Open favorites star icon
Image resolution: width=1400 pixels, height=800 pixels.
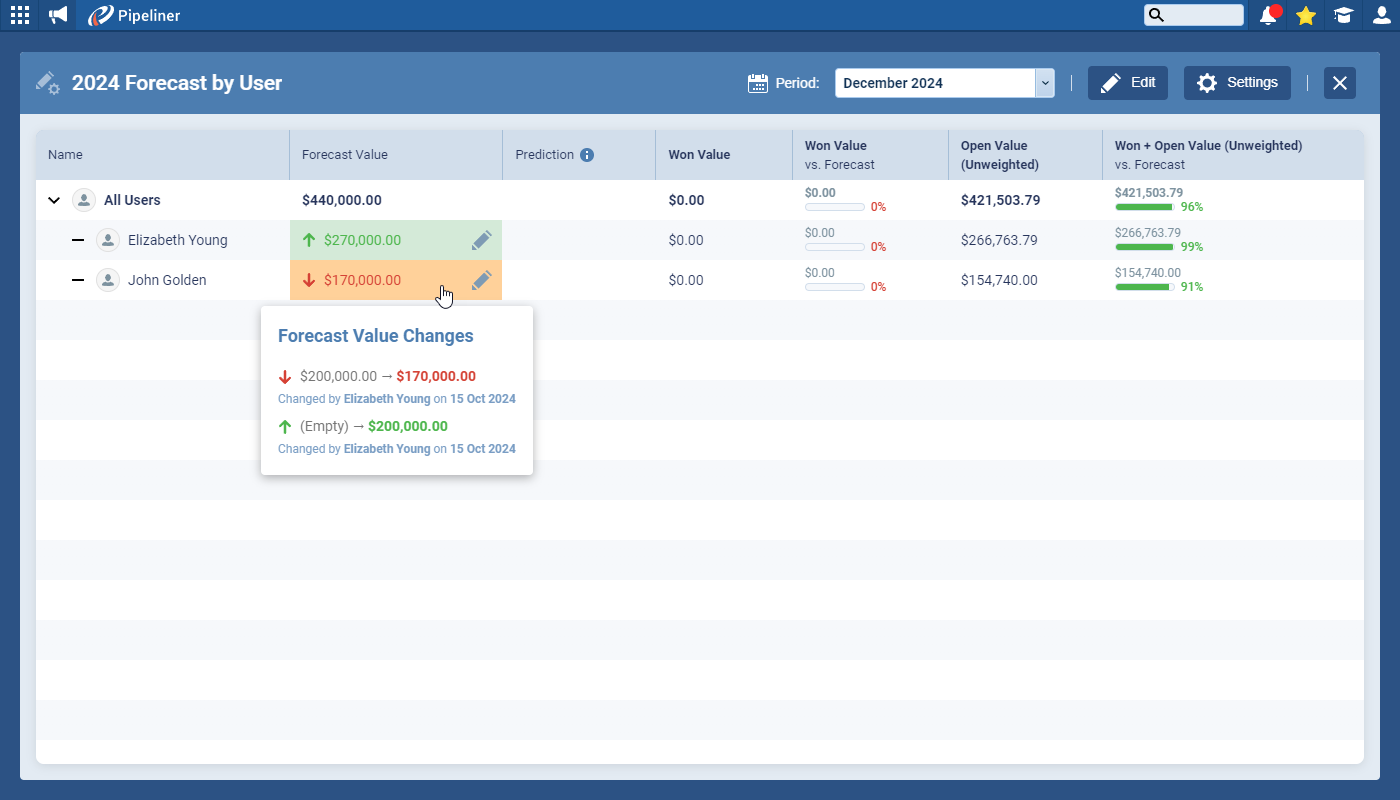(1305, 15)
